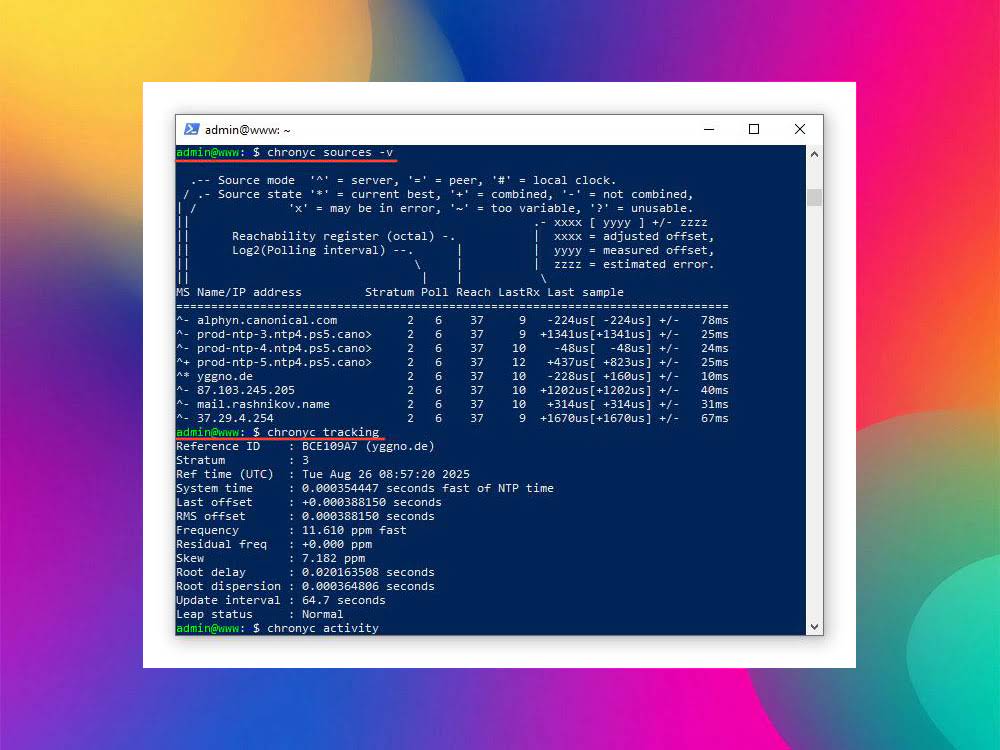This screenshot has height=750, width=1000.
Task: Select the prod-ntp-3.ntp4.ps5.cano> source name
Action: click(x=284, y=334)
